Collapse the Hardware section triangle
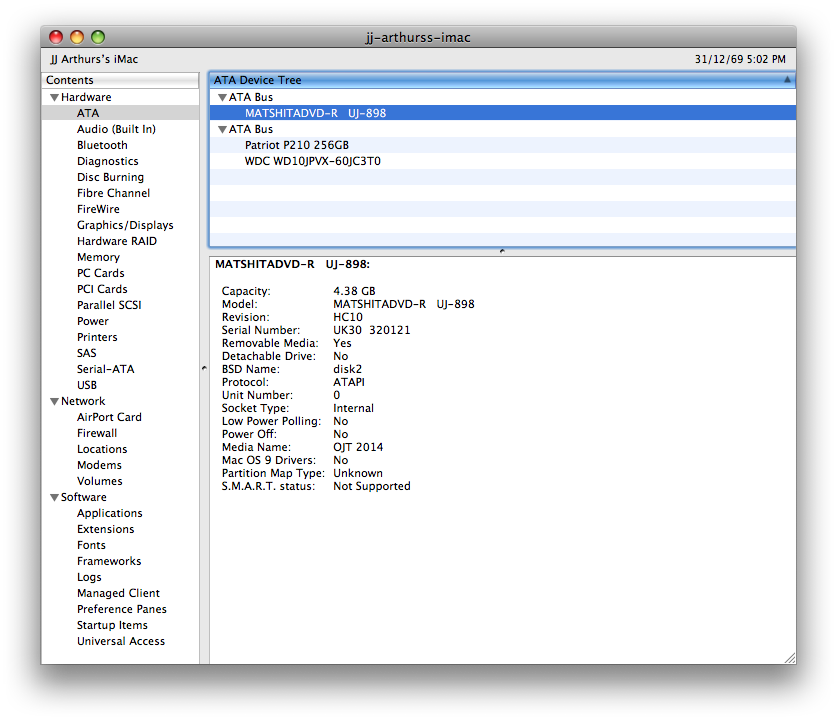 pyautogui.click(x=54, y=98)
